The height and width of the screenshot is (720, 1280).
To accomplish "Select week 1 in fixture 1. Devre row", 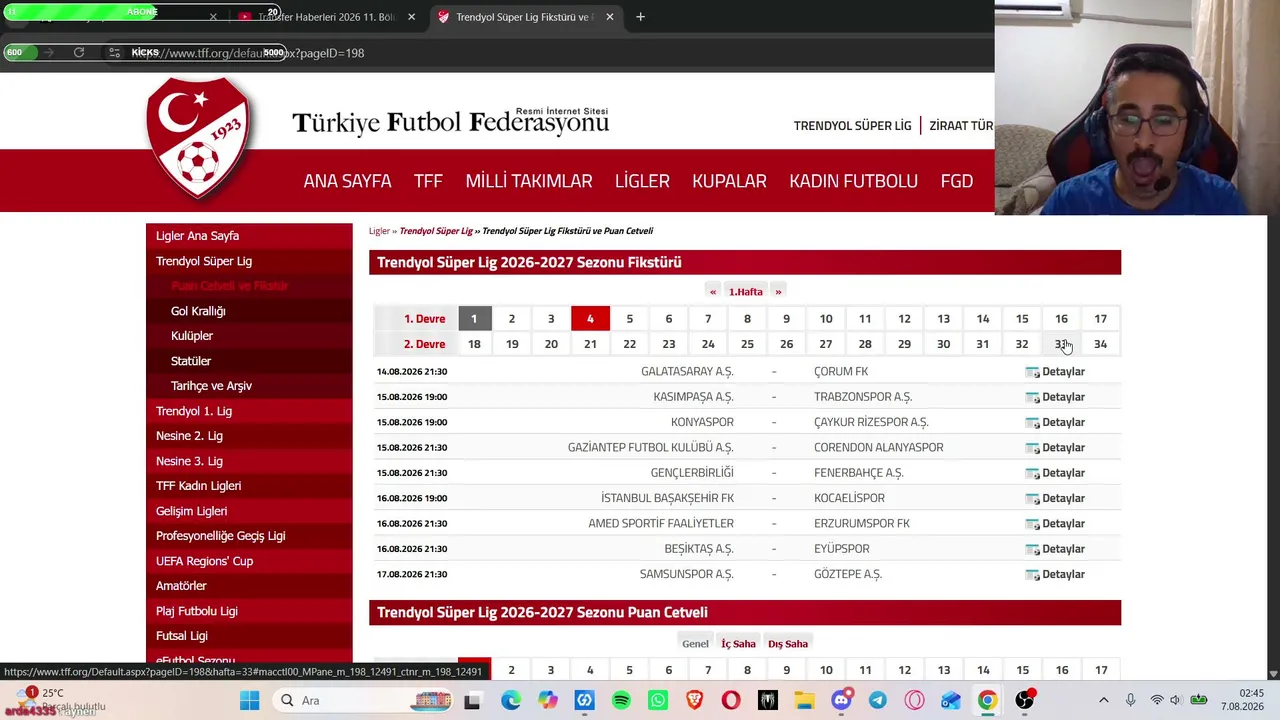I will pyautogui.click(x=474, y=319).
